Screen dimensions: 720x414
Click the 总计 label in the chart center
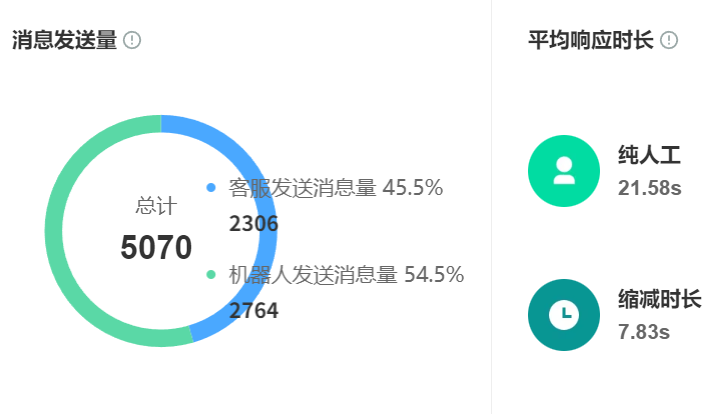[x=156, y=206]
